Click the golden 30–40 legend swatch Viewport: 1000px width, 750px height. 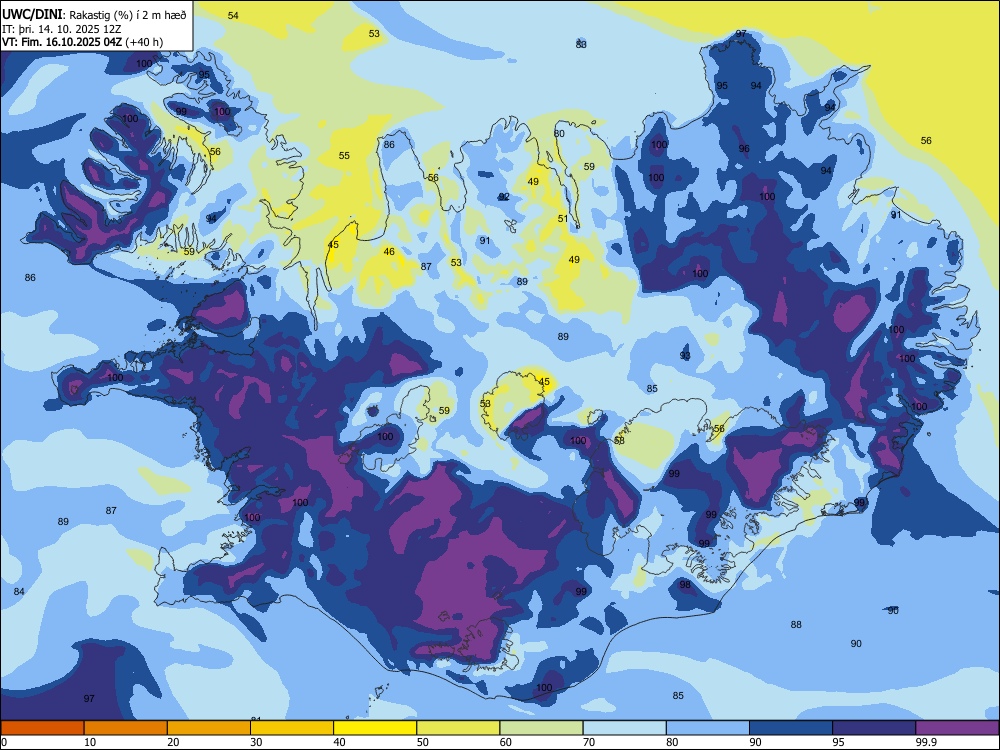[x=292, y=728]
